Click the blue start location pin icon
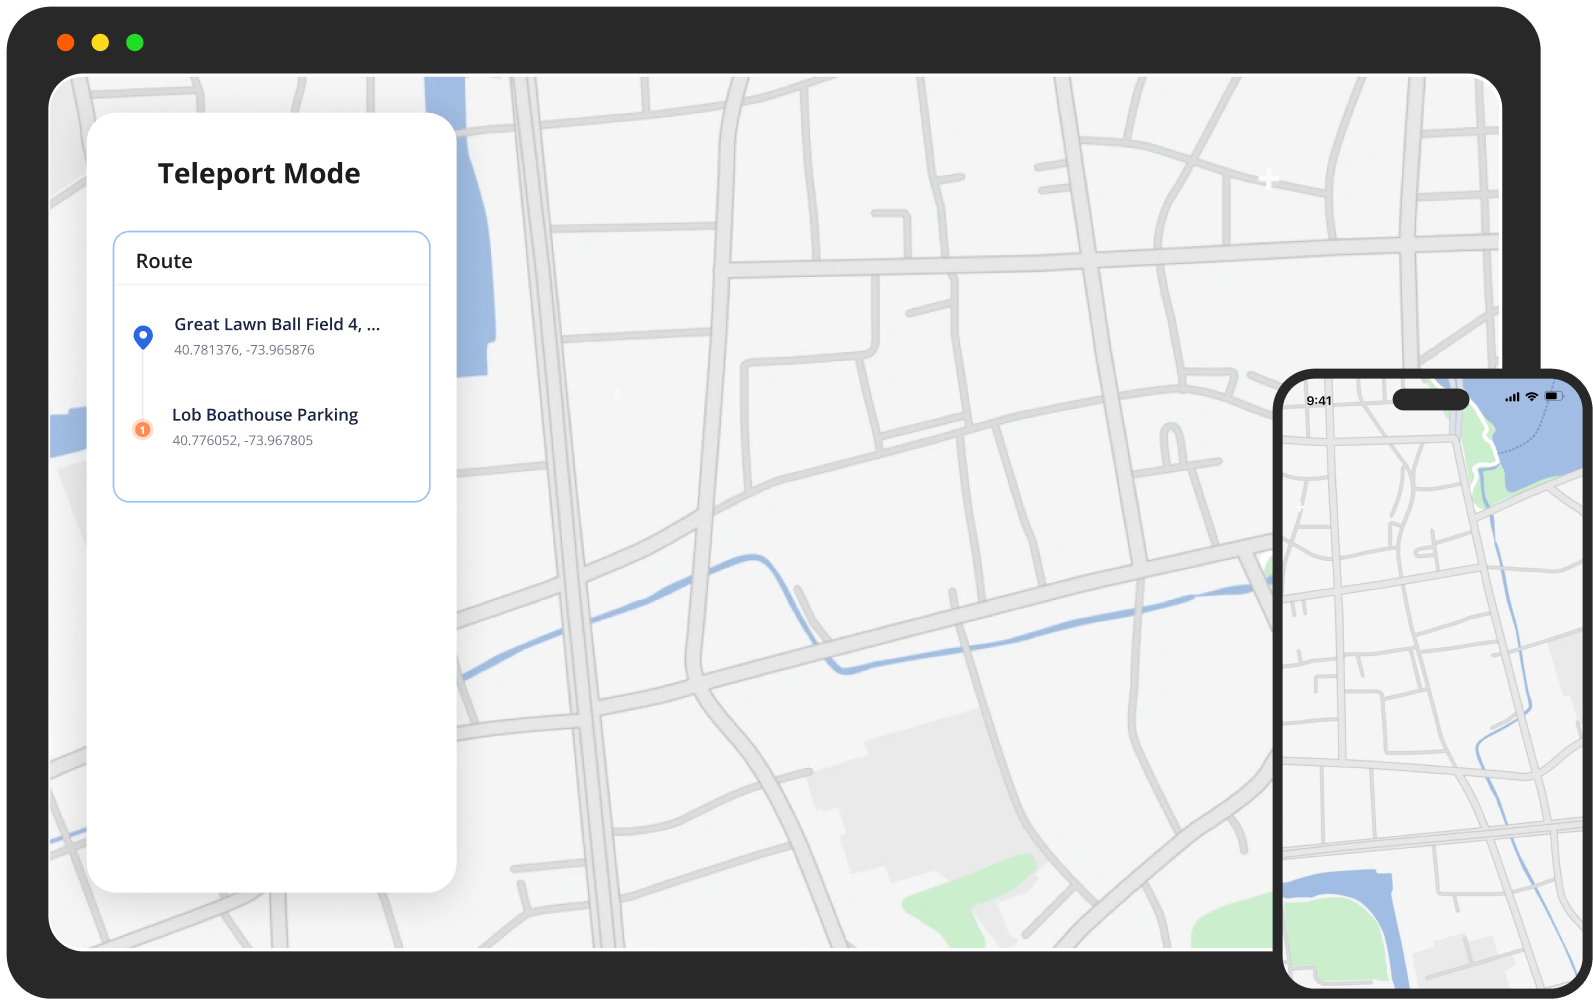 coord(143,337)
